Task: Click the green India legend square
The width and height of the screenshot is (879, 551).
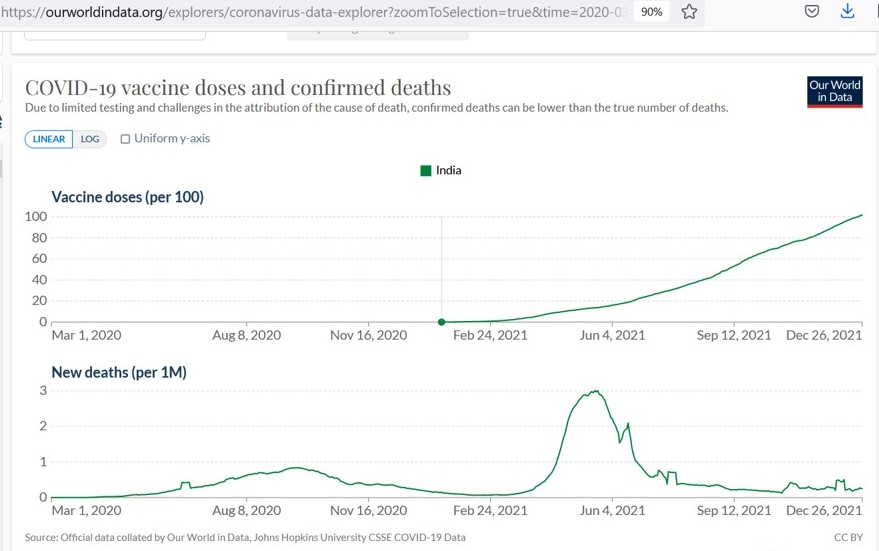Action: coord(426,171)
